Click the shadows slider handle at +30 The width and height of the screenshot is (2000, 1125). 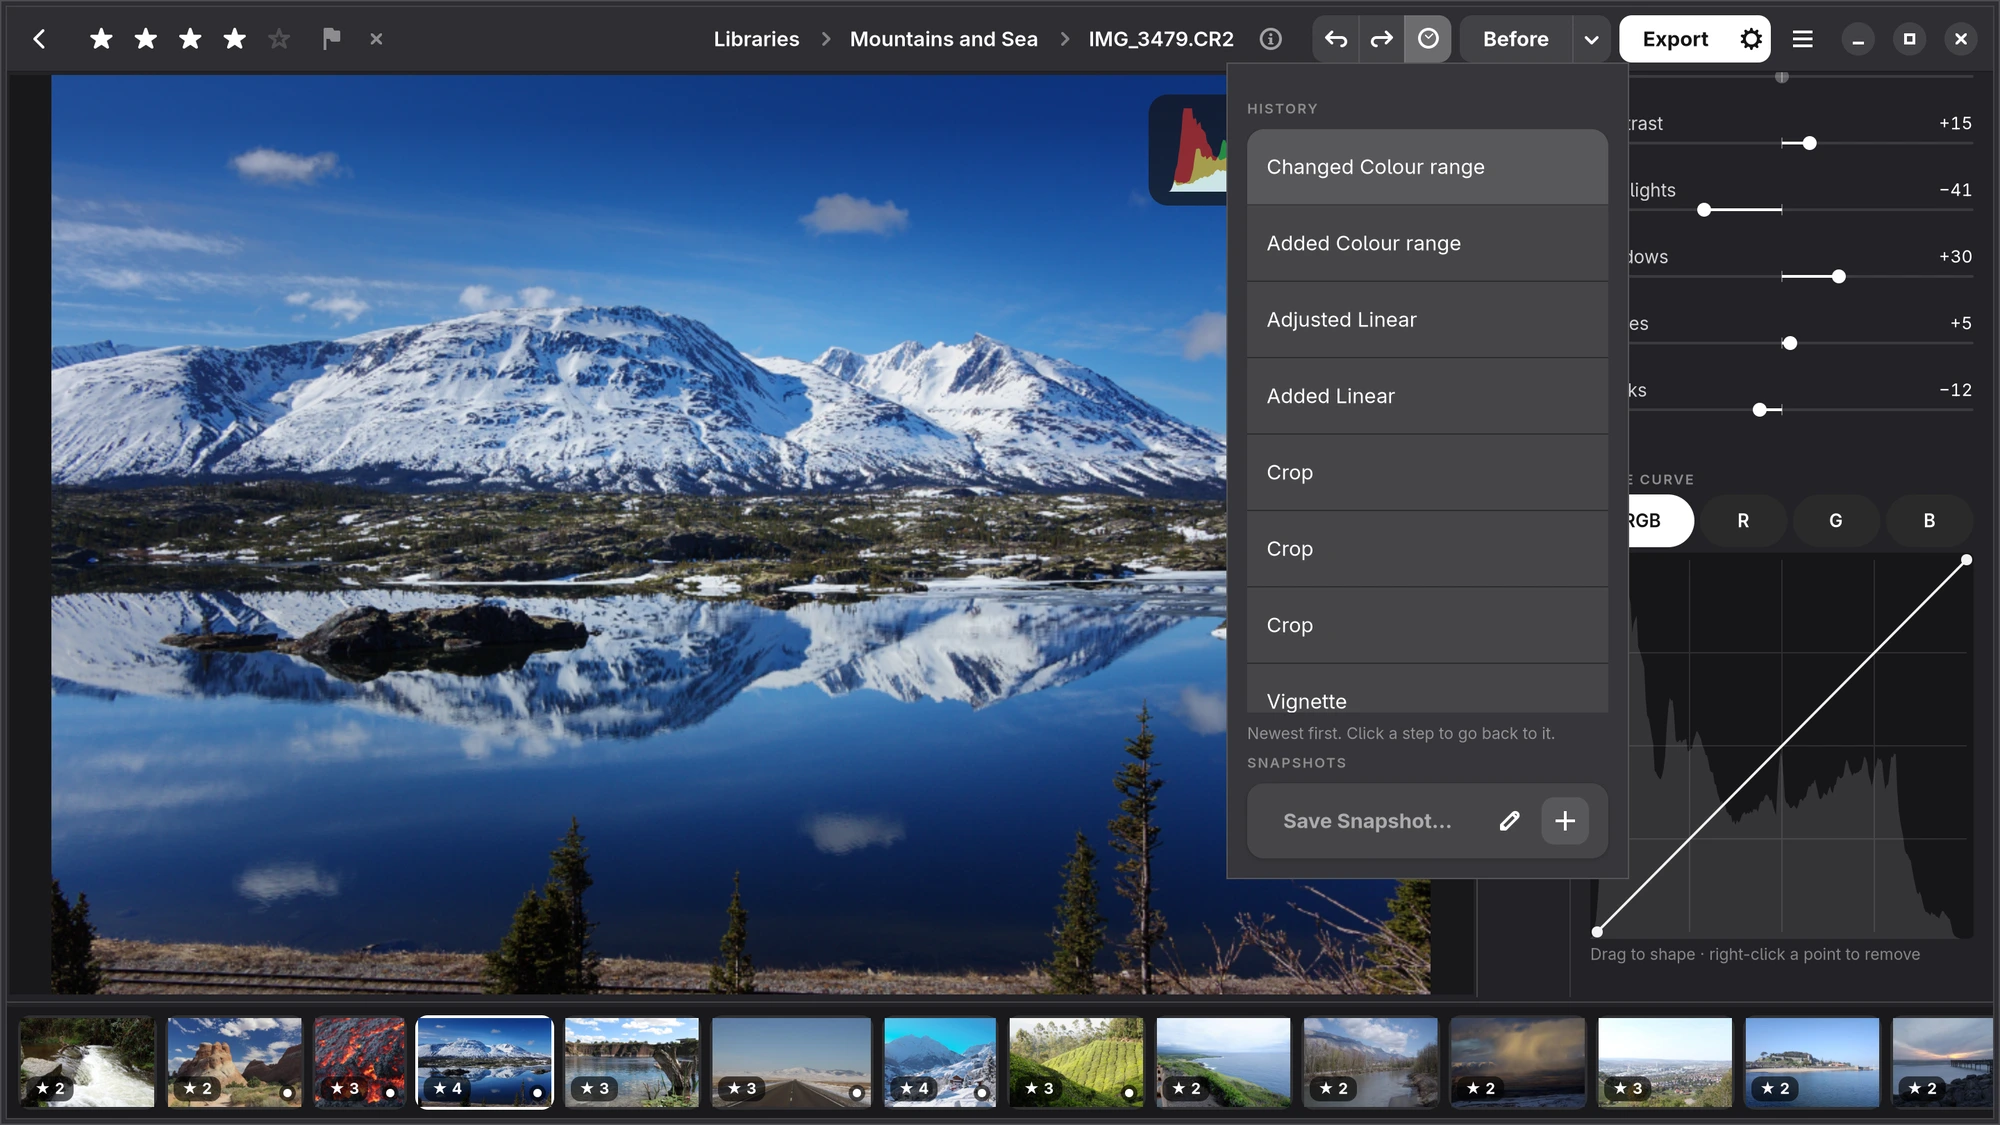pyautogui.click(x=1838, y=277)
